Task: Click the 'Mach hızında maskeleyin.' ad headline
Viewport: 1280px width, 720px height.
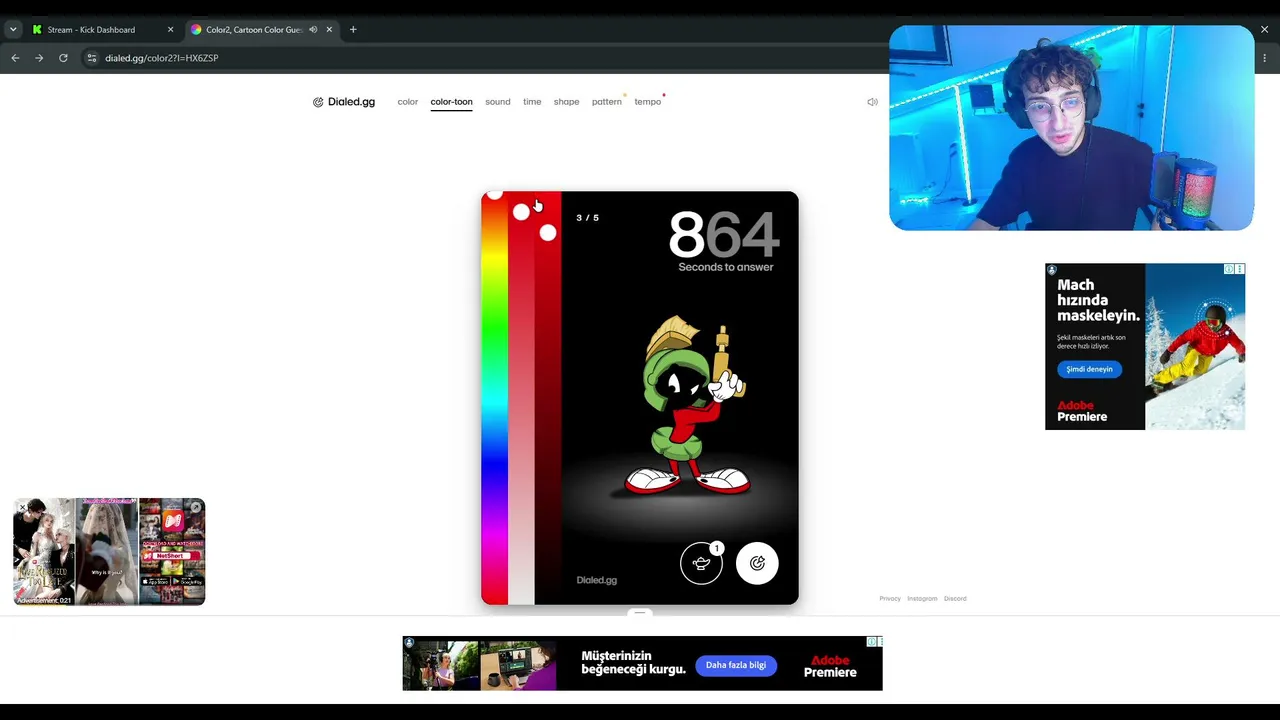Action: (1099, 300)
